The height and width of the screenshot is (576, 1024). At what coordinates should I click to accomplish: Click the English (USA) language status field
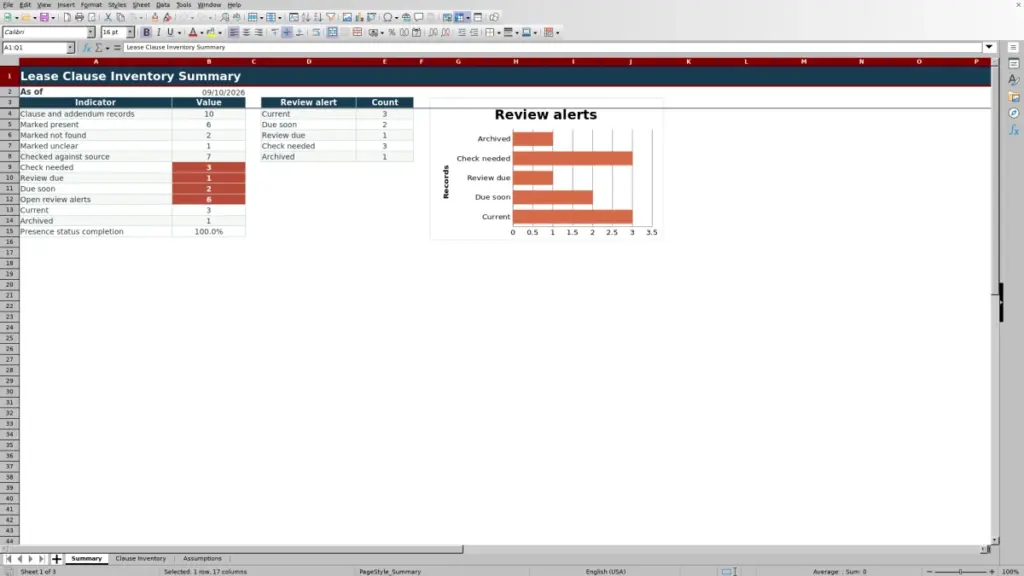click(x=605, y=571)
